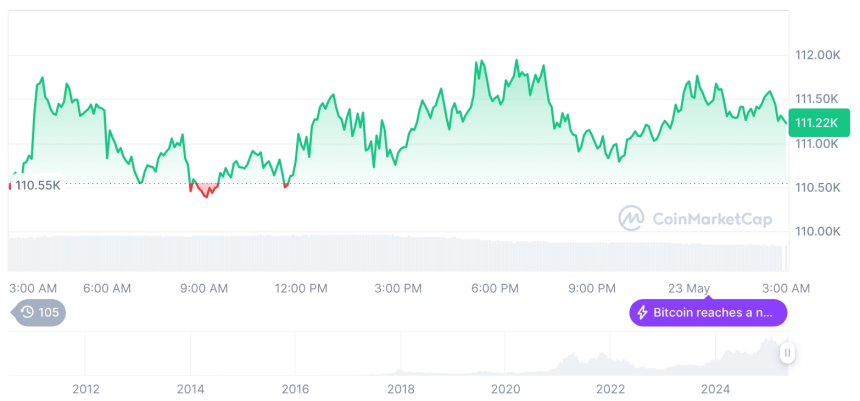Click the 110.00K price axis label
This screenshot has width=860, height=401.
tap(816, 231)
